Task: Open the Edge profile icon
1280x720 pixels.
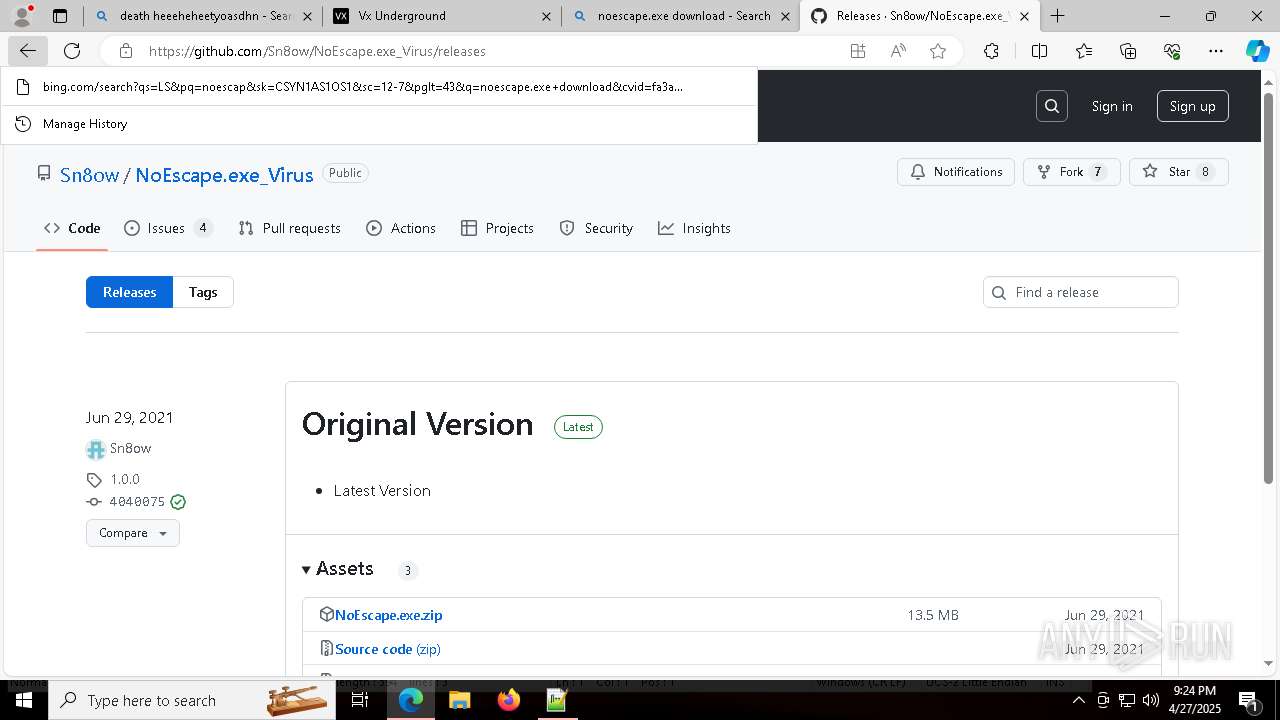Action: (22, 16)
